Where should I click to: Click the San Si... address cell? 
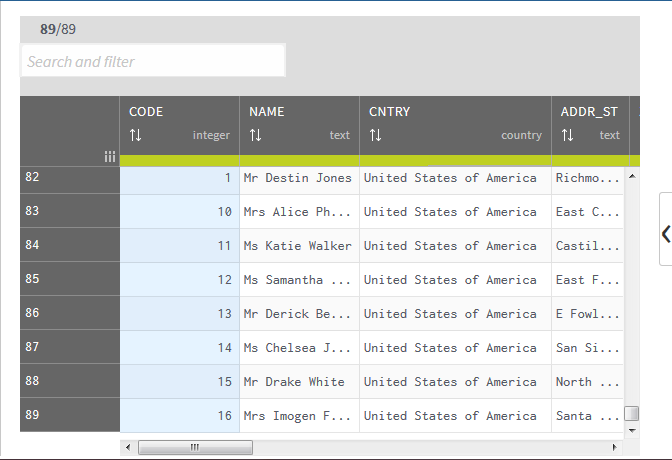tap(587, 347)
